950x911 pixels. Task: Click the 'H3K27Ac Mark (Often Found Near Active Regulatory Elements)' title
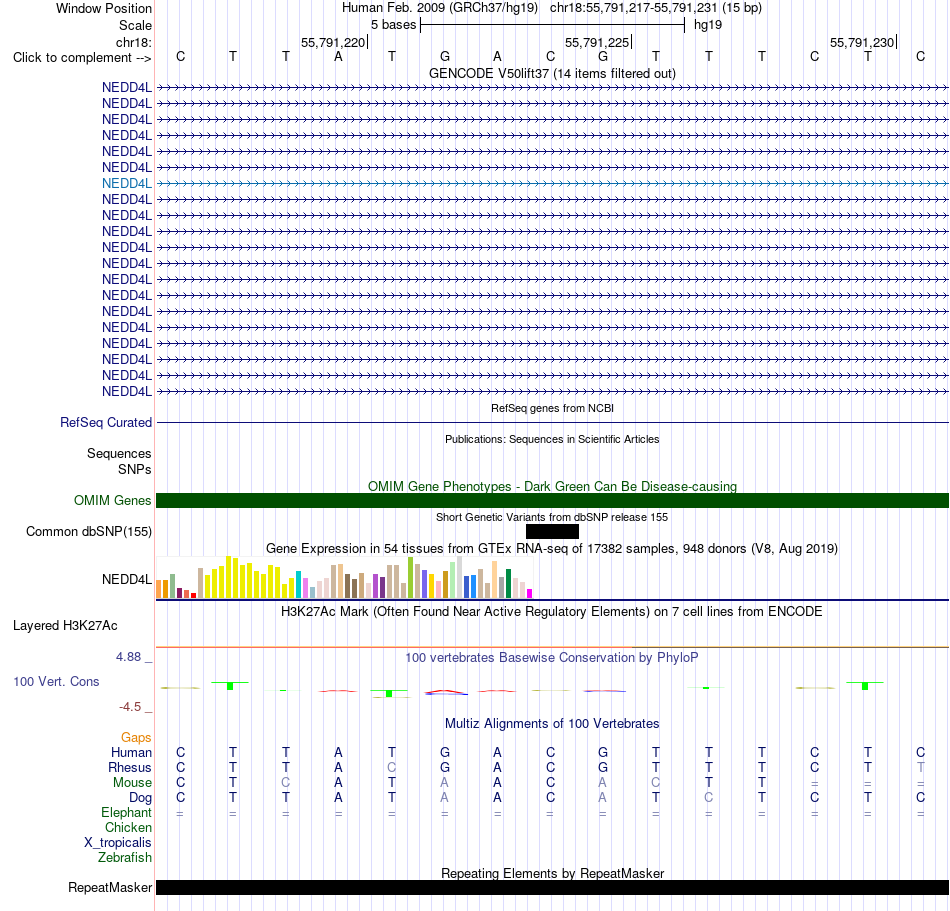[552, 612]
